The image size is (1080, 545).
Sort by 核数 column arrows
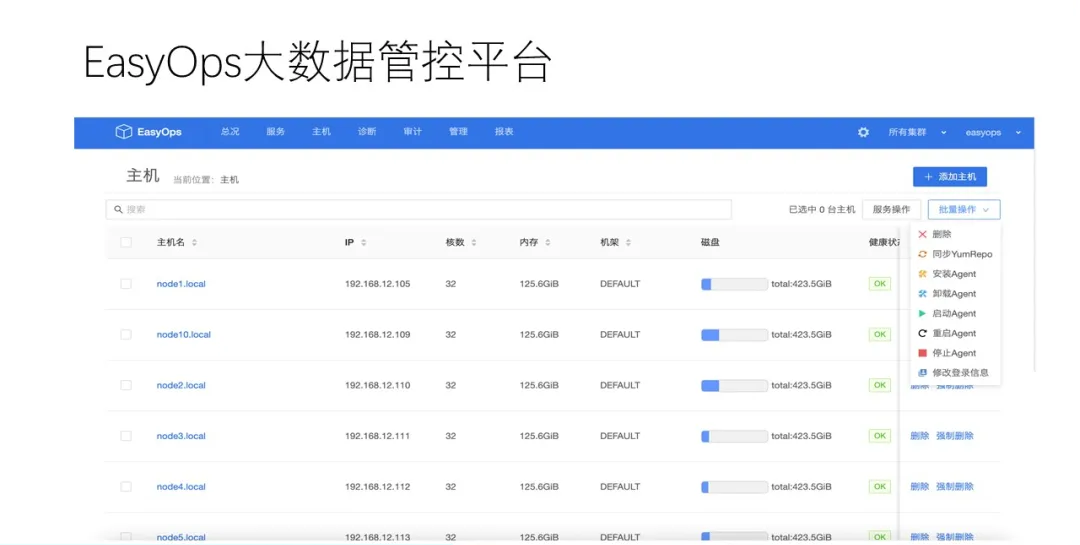[474, 243]
